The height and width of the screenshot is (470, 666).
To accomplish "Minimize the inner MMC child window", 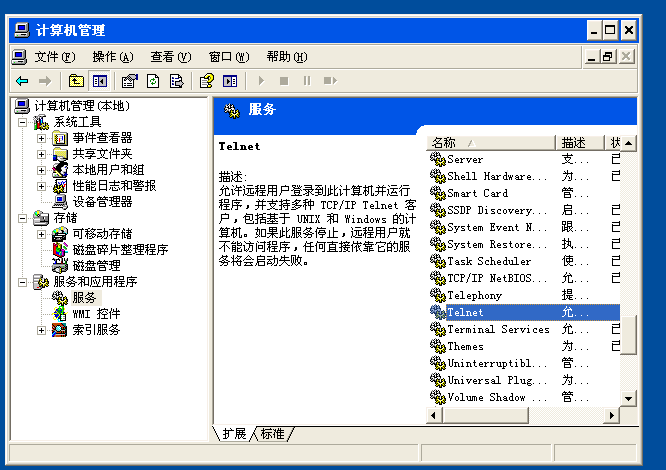I will pos(591,56).
